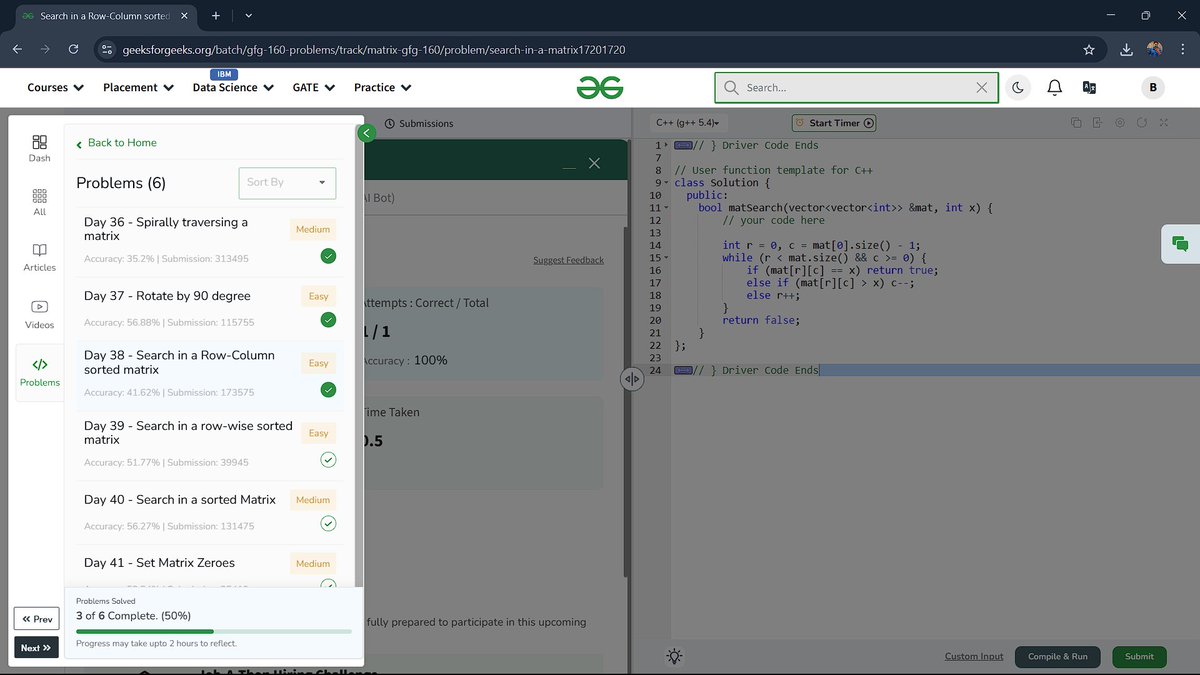Viewport: 1200px width, 675px height.
Task: Click the GeeksforGeeks logo
Action: [x=600, y=88]
